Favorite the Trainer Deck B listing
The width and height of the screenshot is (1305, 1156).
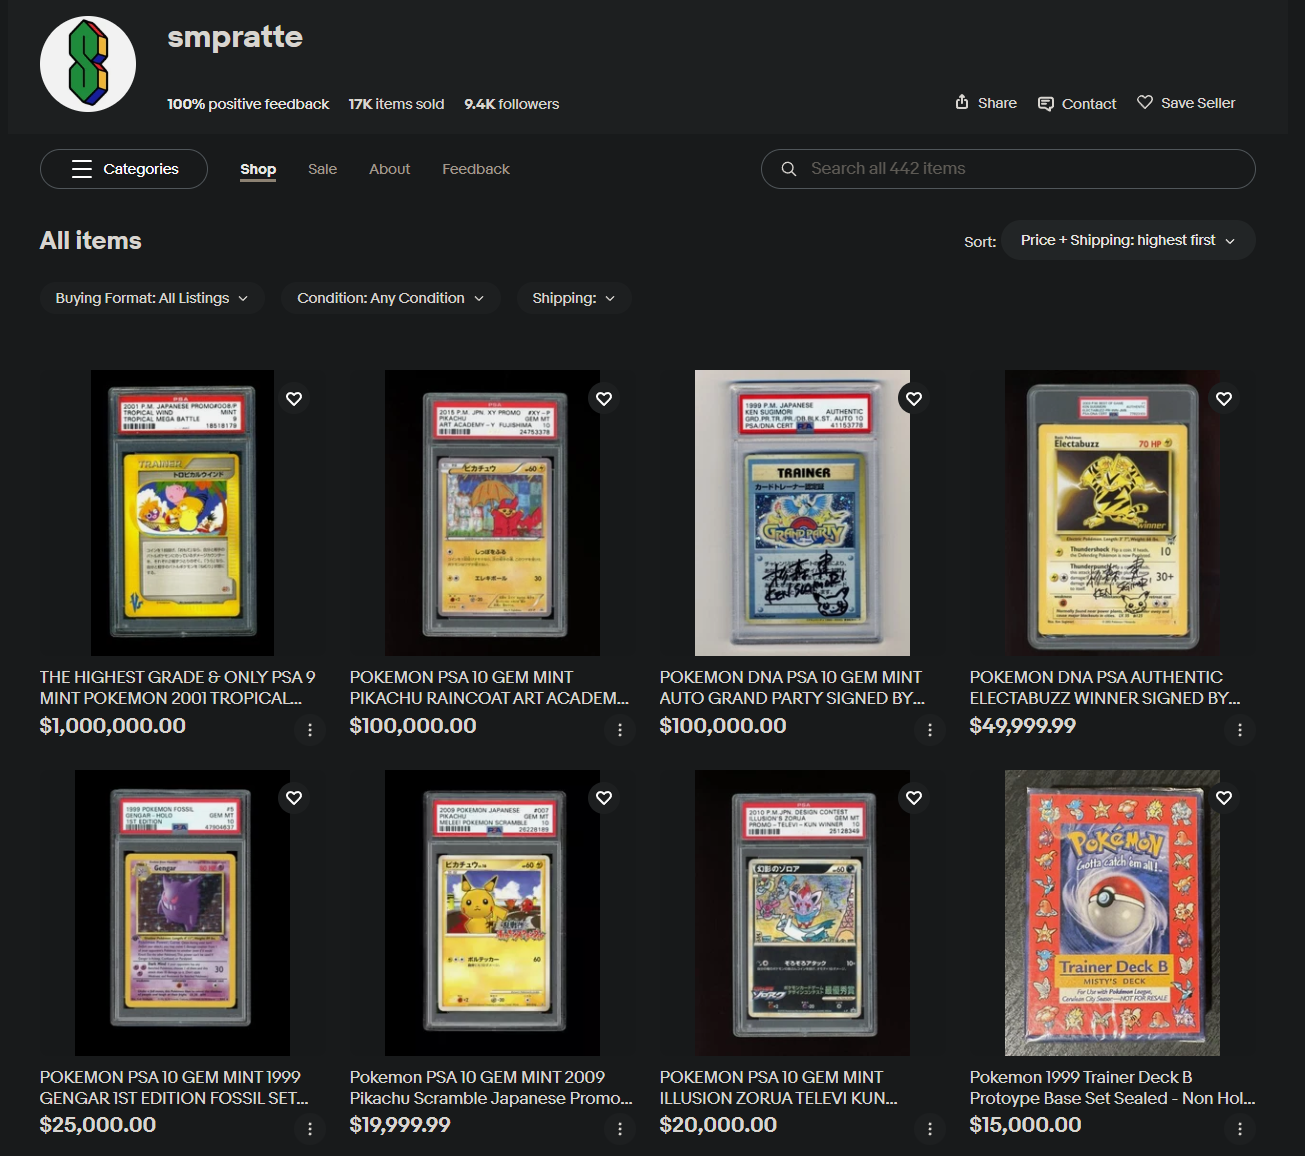point(1224,797)
